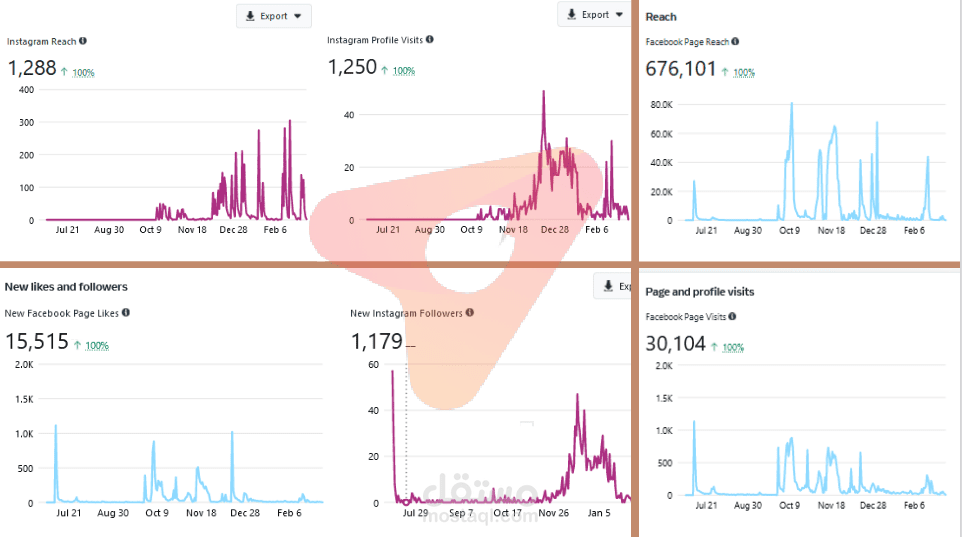962x537 pixels.
Task: Open the Export dropdown above Instagram Reach
Action: [x=274, y=16]
